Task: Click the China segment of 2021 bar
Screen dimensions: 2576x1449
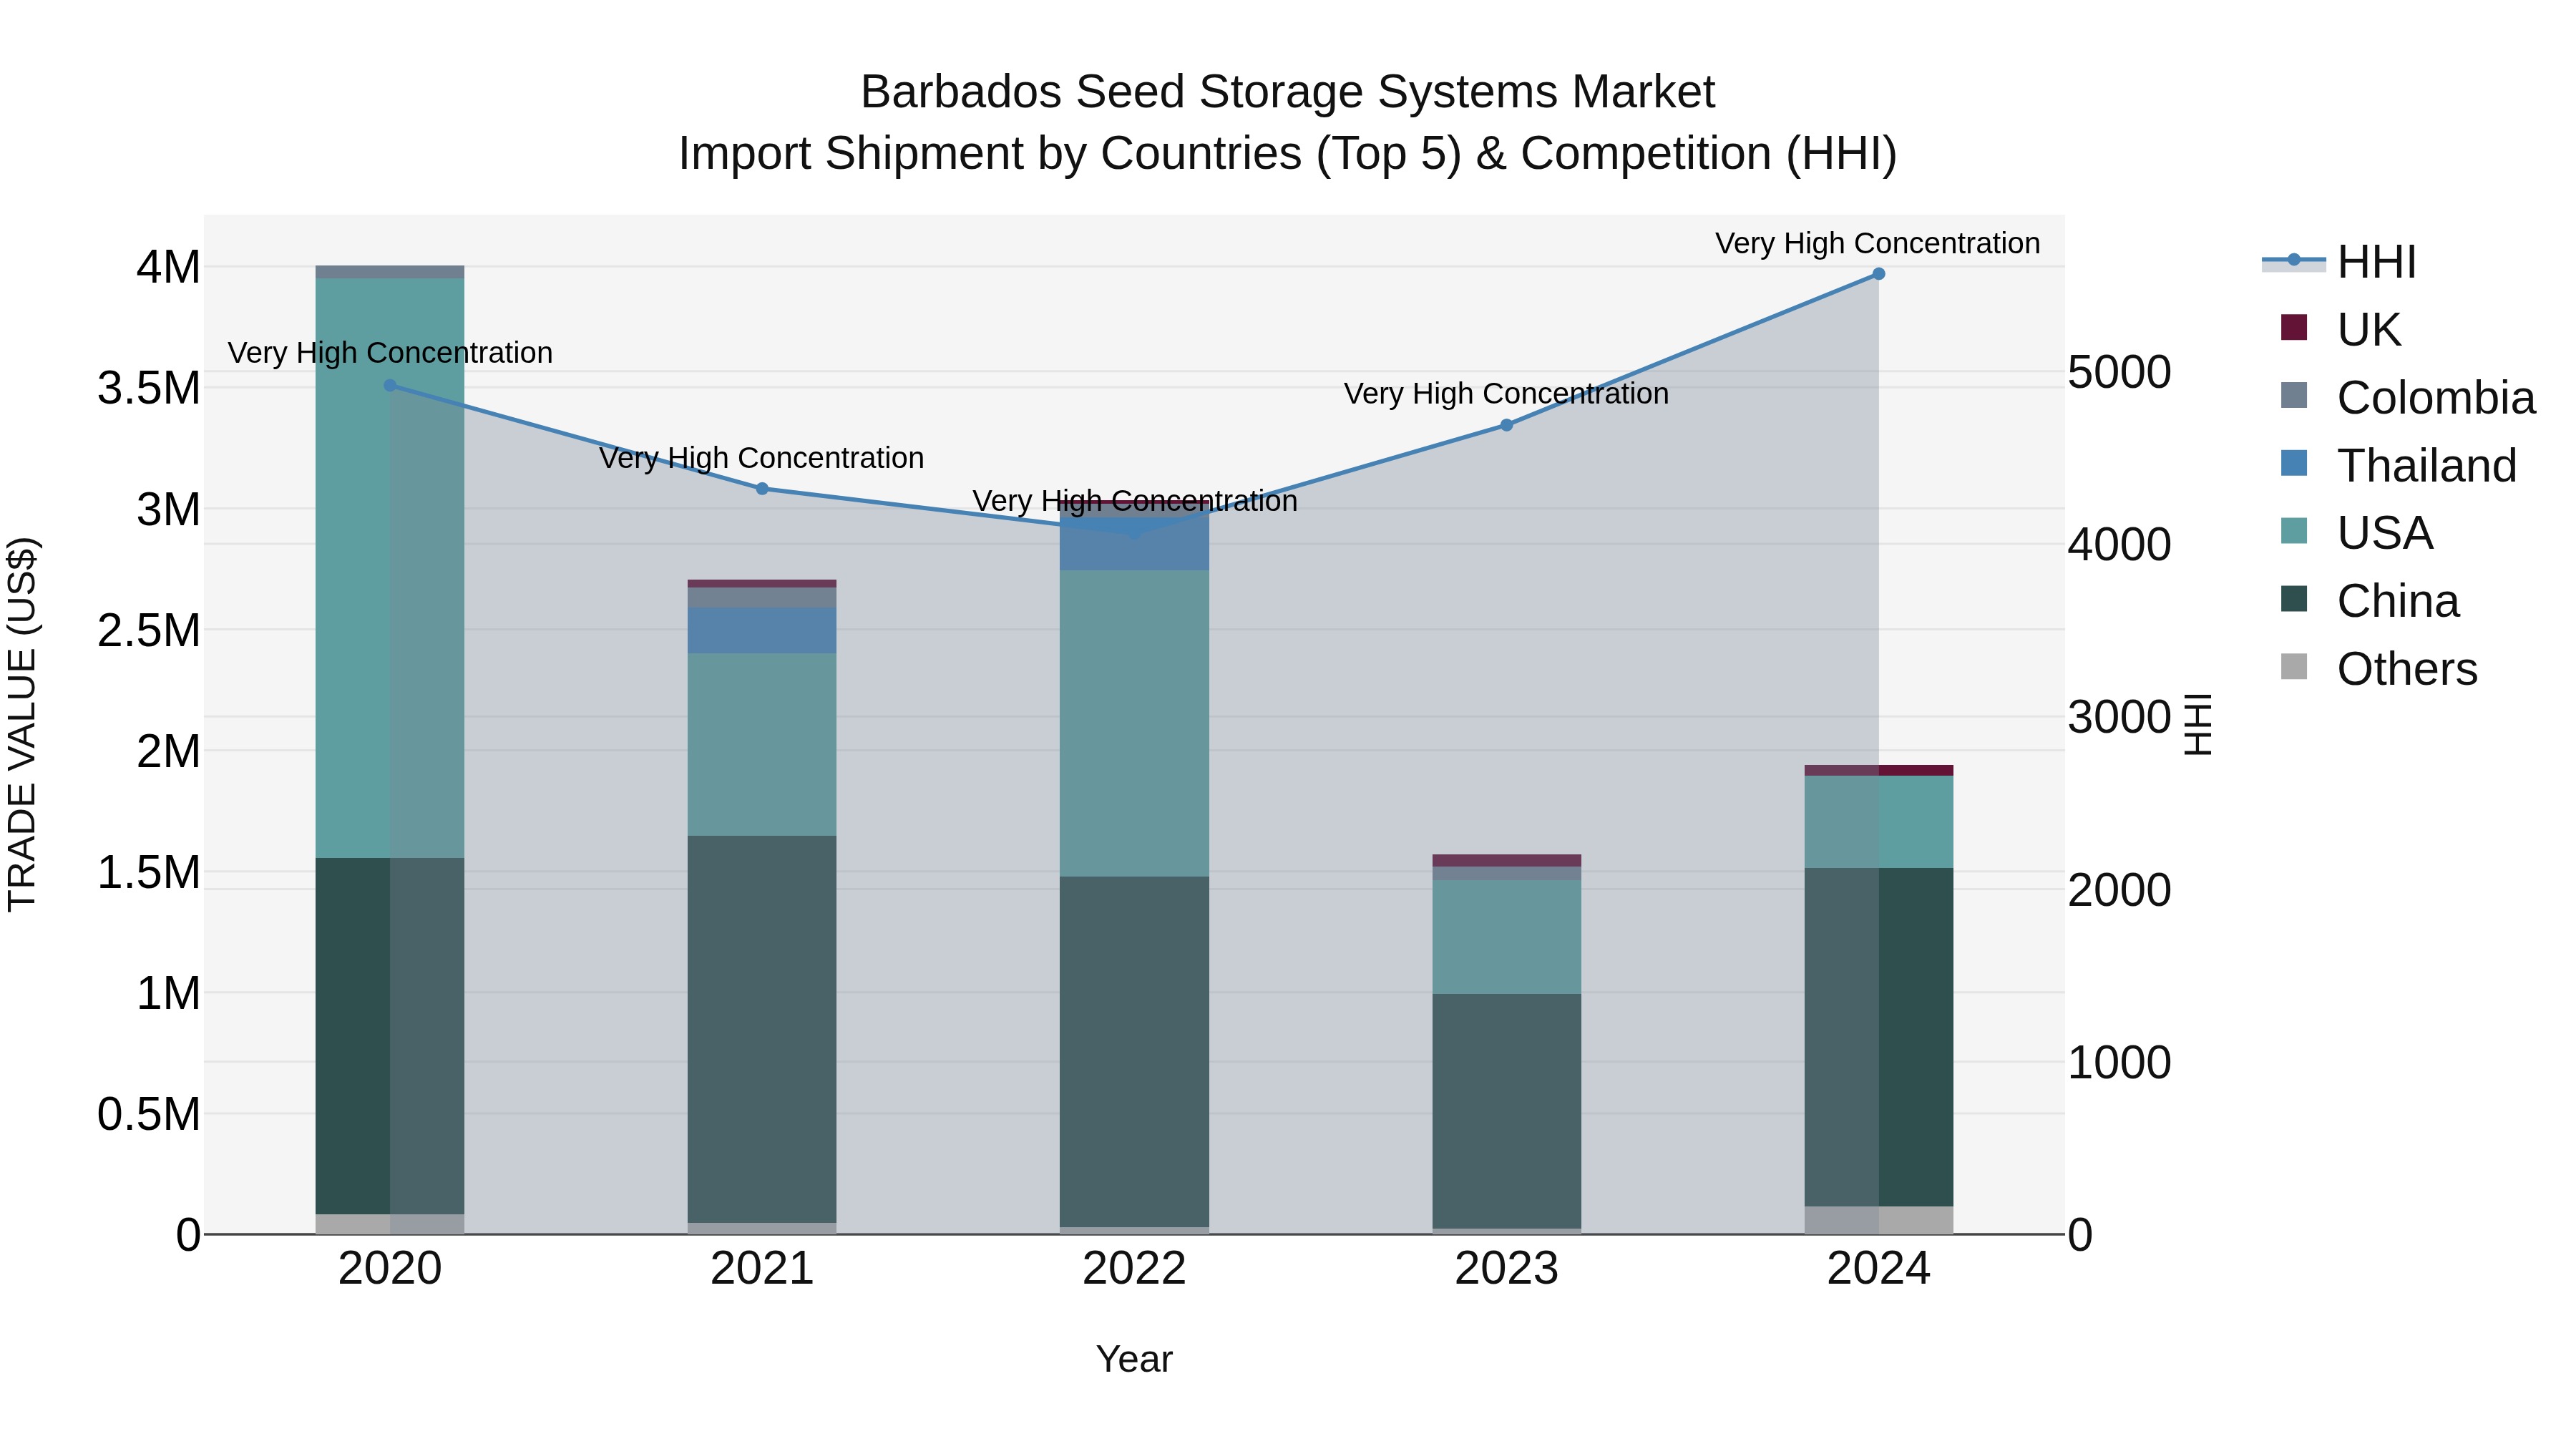Action: point(762,1029)
